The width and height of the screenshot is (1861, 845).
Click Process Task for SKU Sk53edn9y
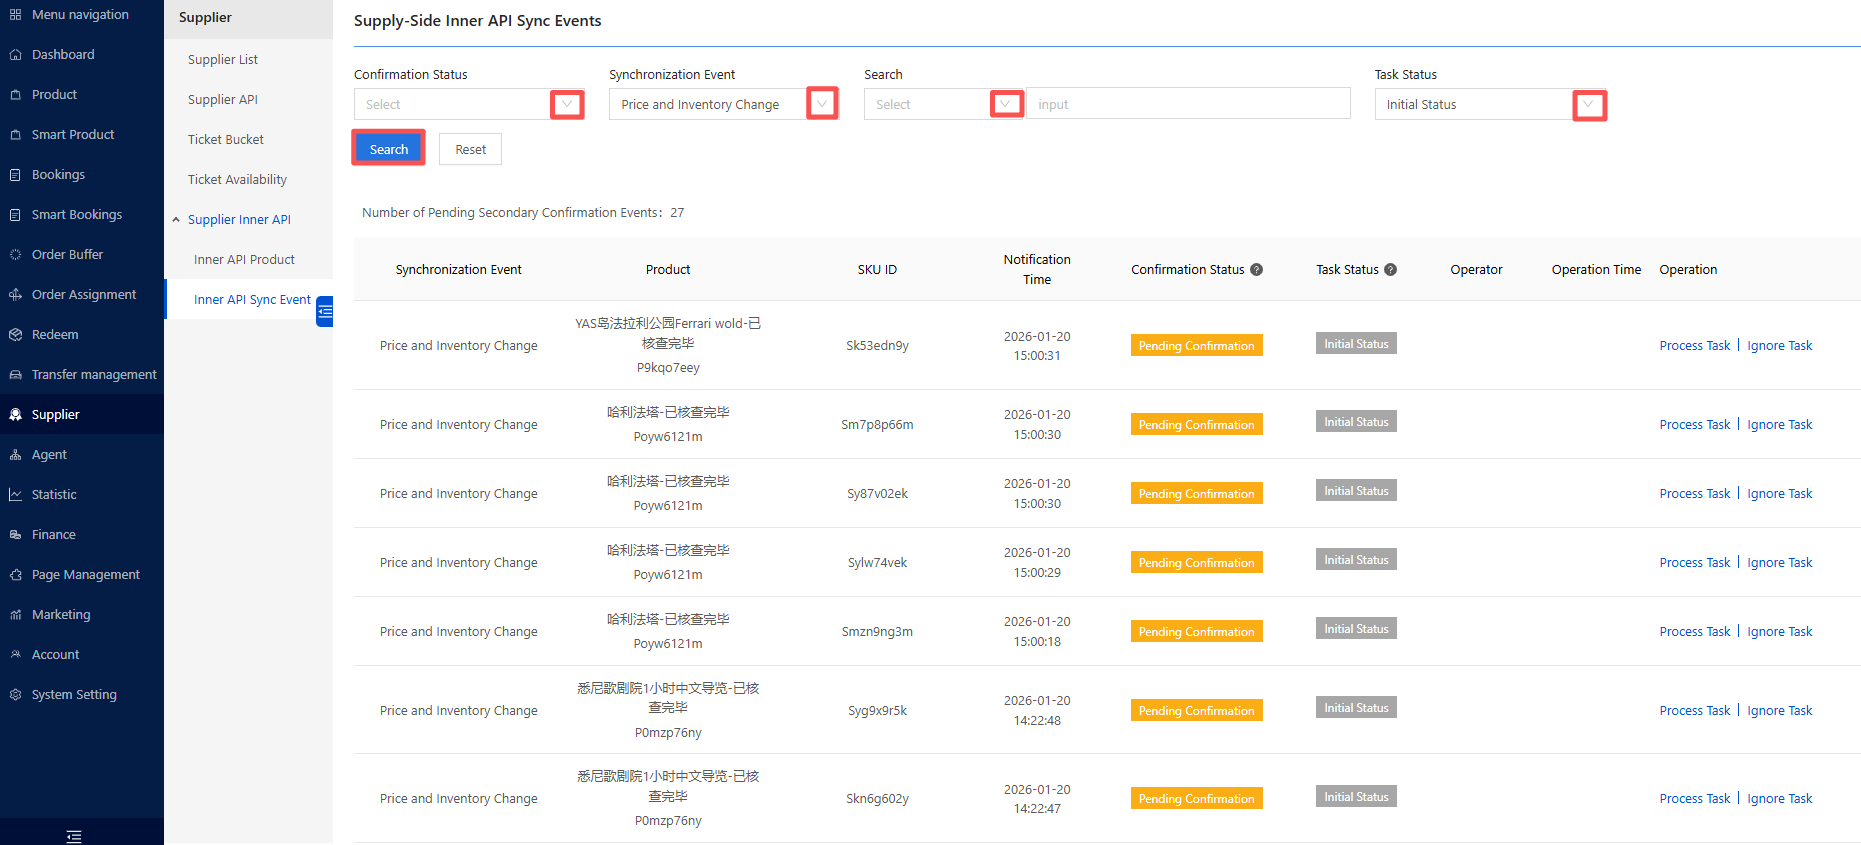click(1694, 346)
